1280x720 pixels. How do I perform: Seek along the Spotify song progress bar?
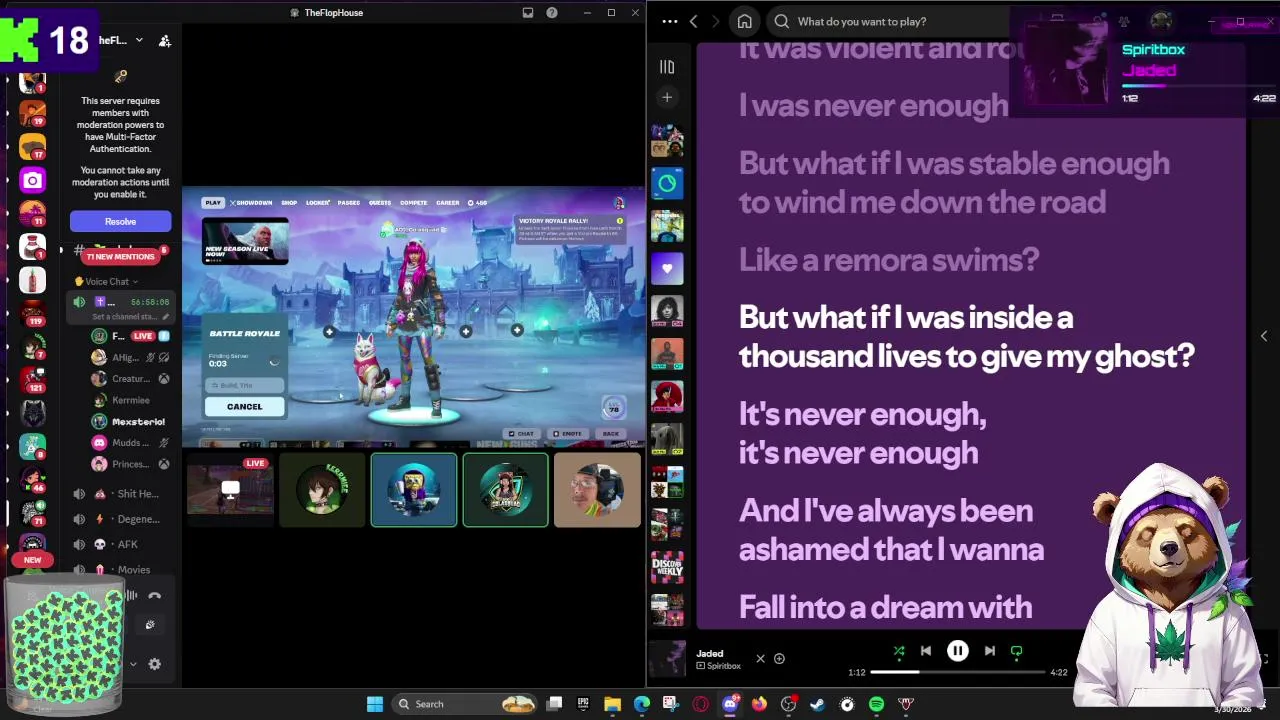pyautogui.click(x=957, y=672)
